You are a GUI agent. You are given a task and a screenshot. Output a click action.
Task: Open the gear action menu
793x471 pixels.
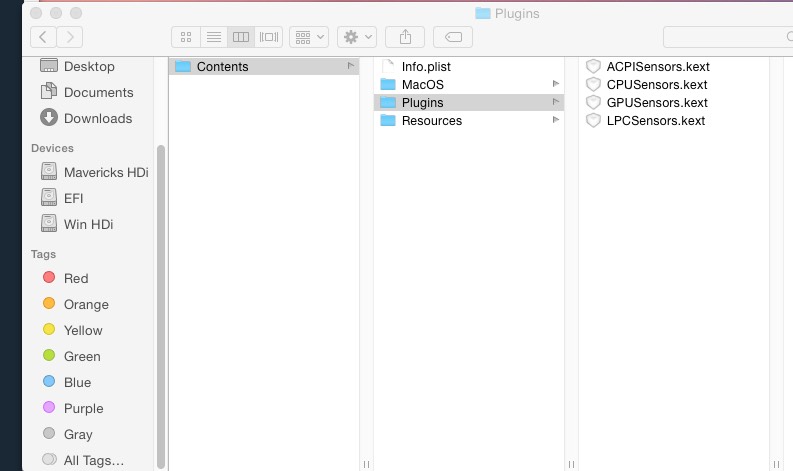(x=357, y=37)
